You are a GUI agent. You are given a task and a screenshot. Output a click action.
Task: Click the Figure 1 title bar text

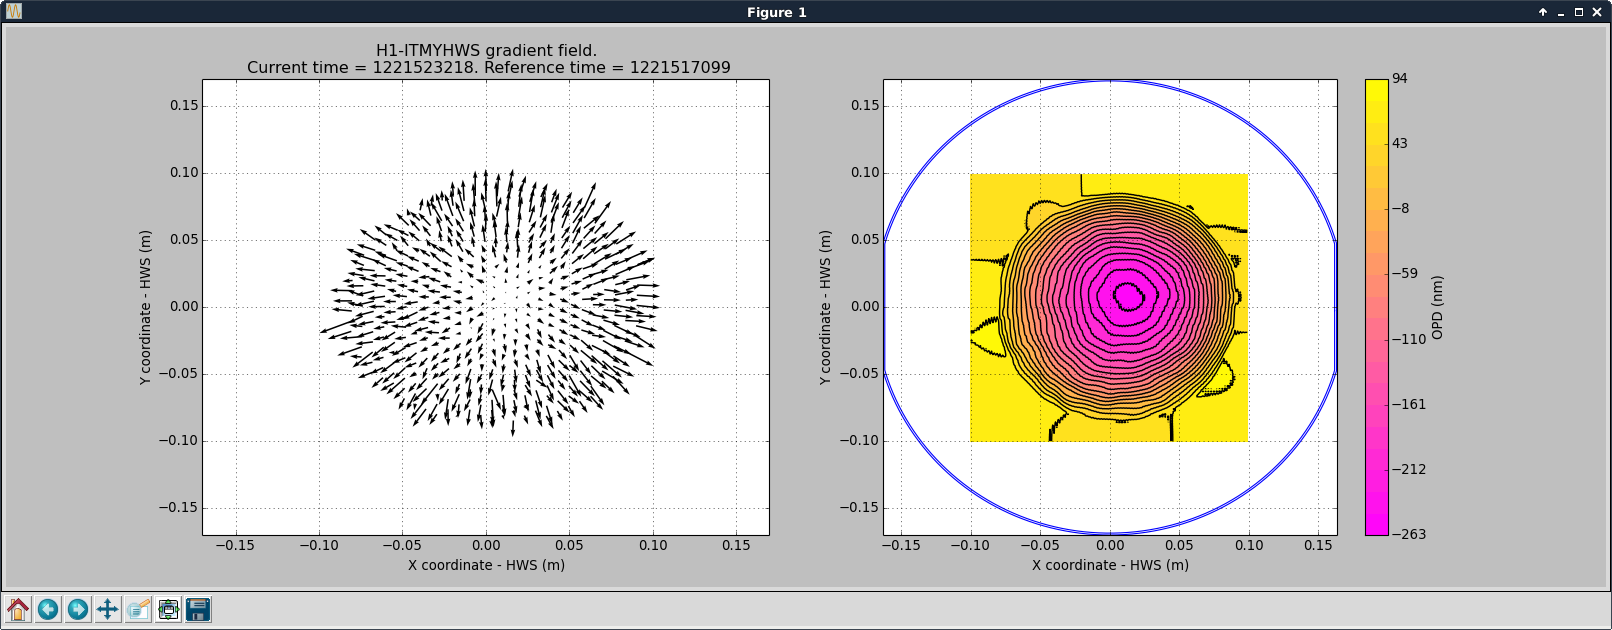coord(776,12)
